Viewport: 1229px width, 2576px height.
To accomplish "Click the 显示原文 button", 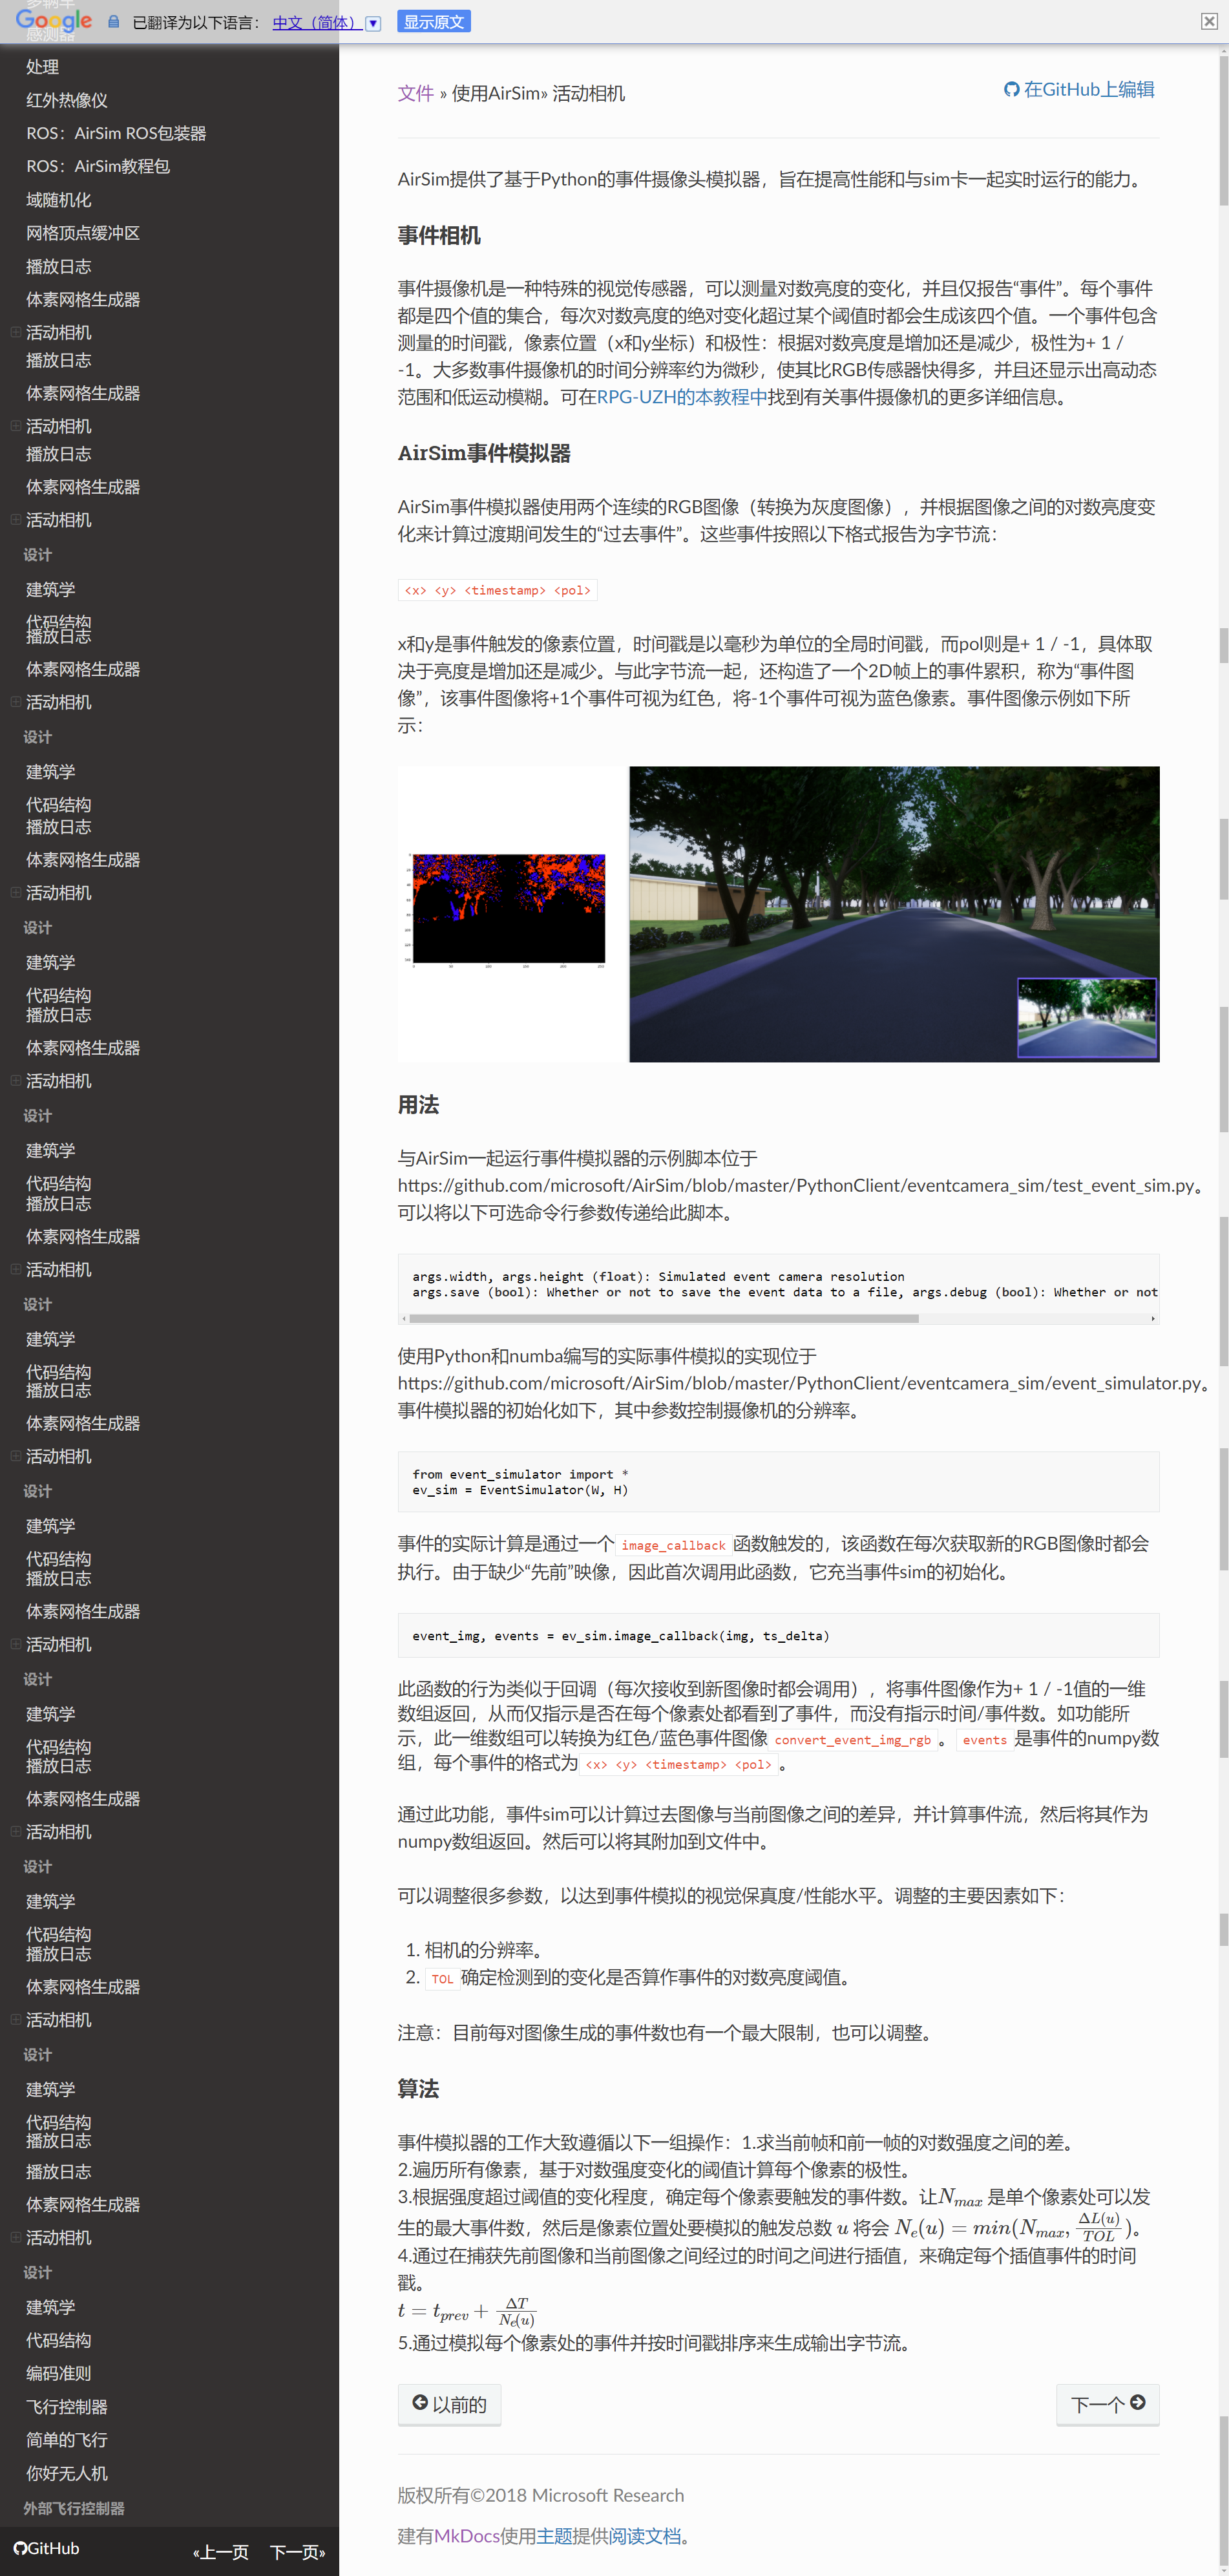I will 434,21.
